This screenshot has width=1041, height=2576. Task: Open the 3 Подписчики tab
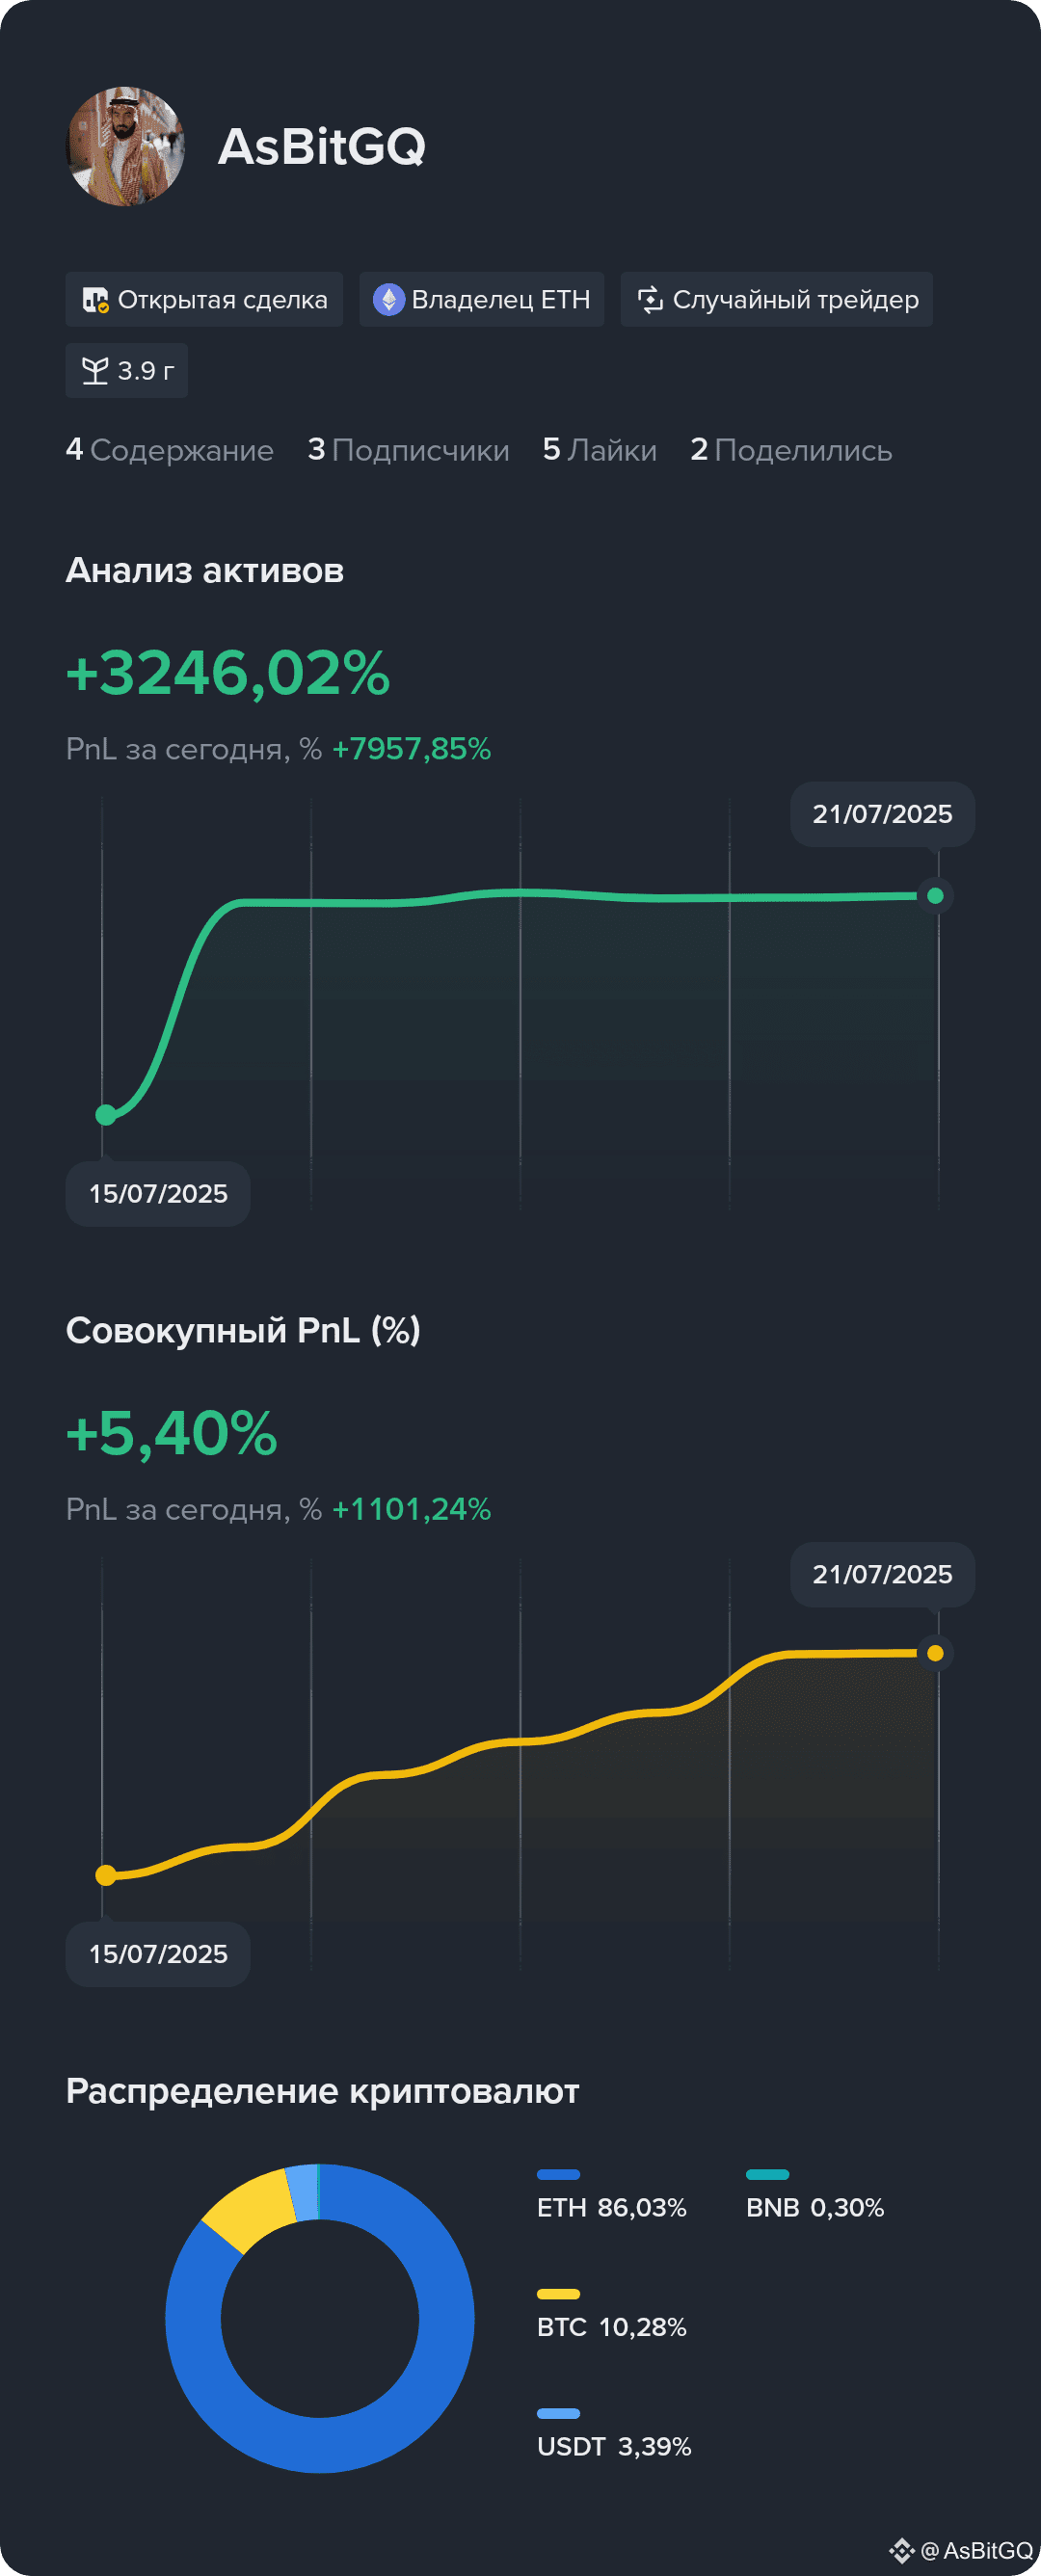(x=408, y=450)
